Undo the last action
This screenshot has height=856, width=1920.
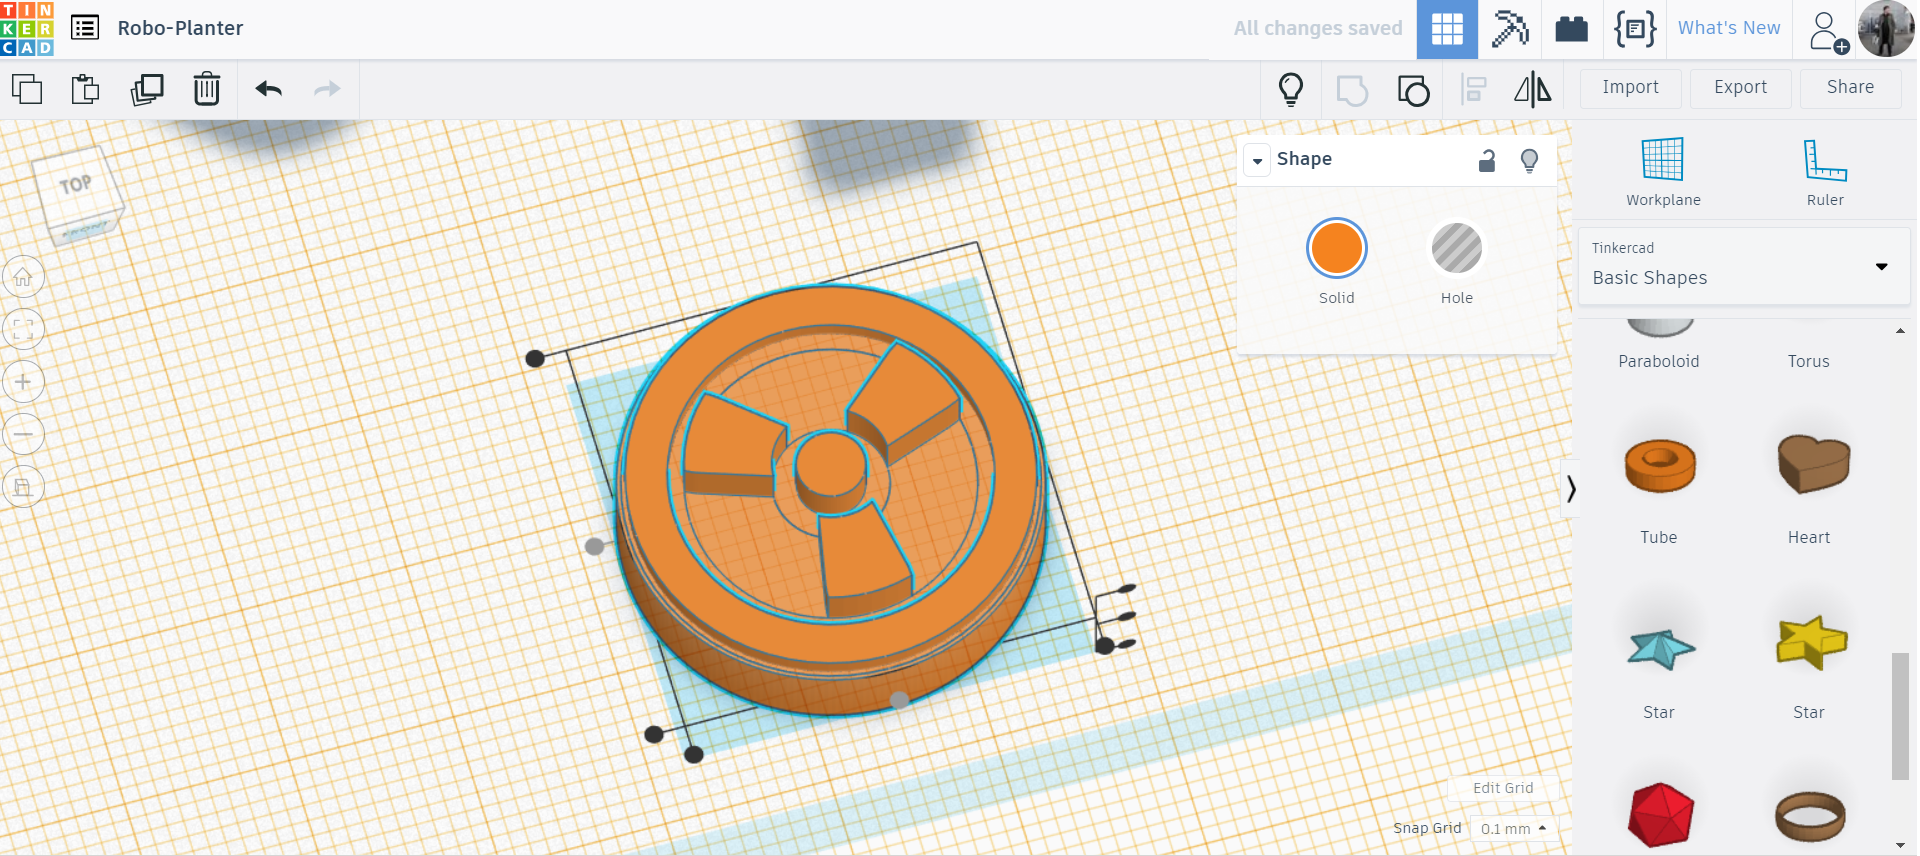(x=268, y=89)
